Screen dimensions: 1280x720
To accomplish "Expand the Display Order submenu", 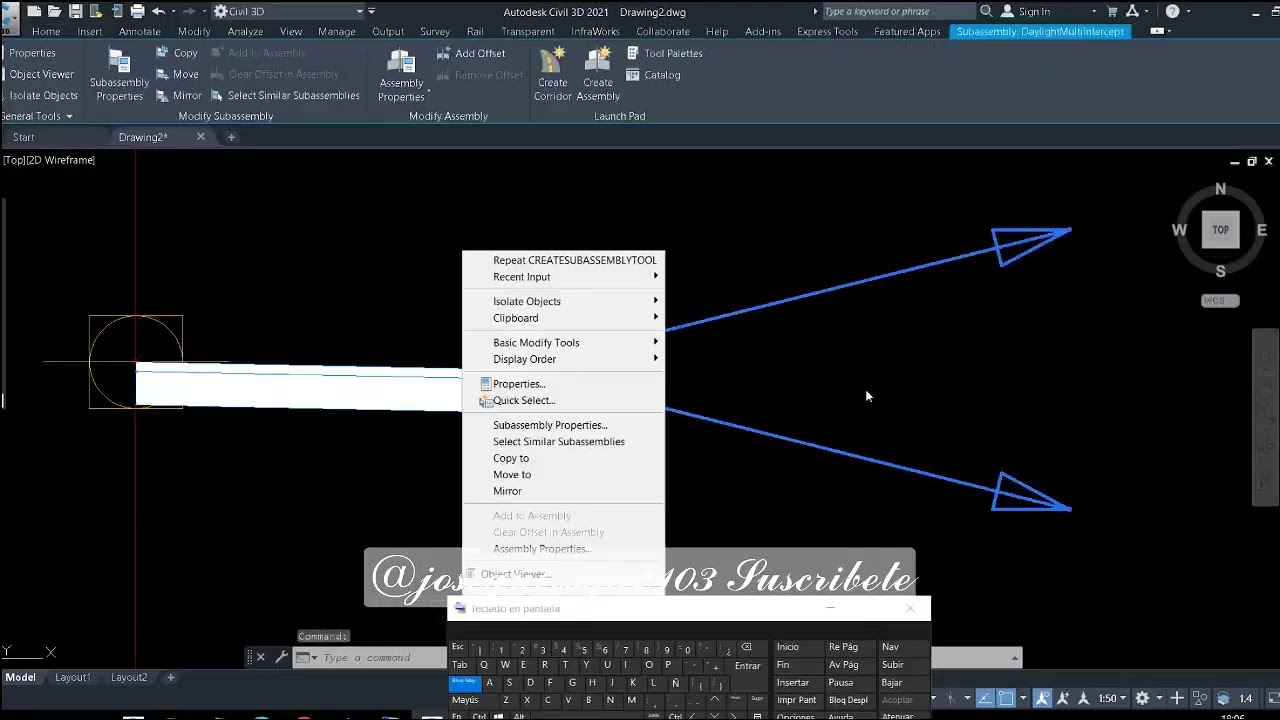I will (x=563, y=359).
